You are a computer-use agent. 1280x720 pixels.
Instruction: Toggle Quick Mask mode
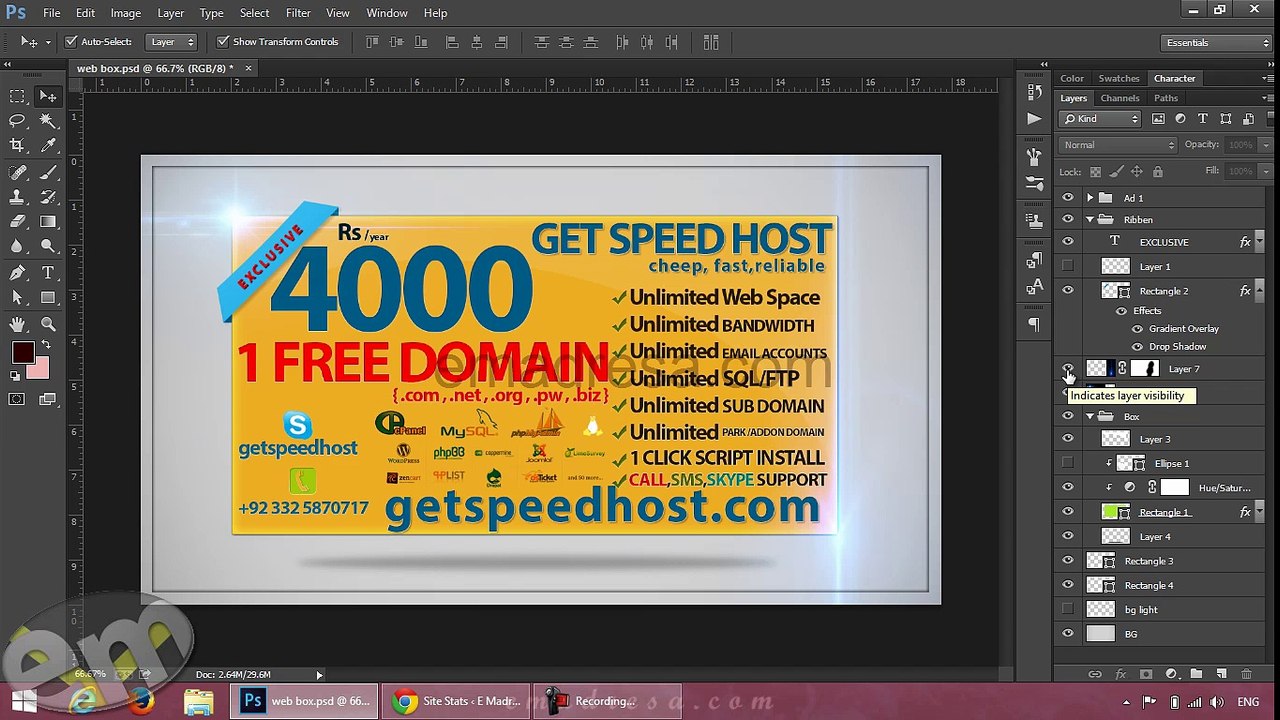(17, 399)
